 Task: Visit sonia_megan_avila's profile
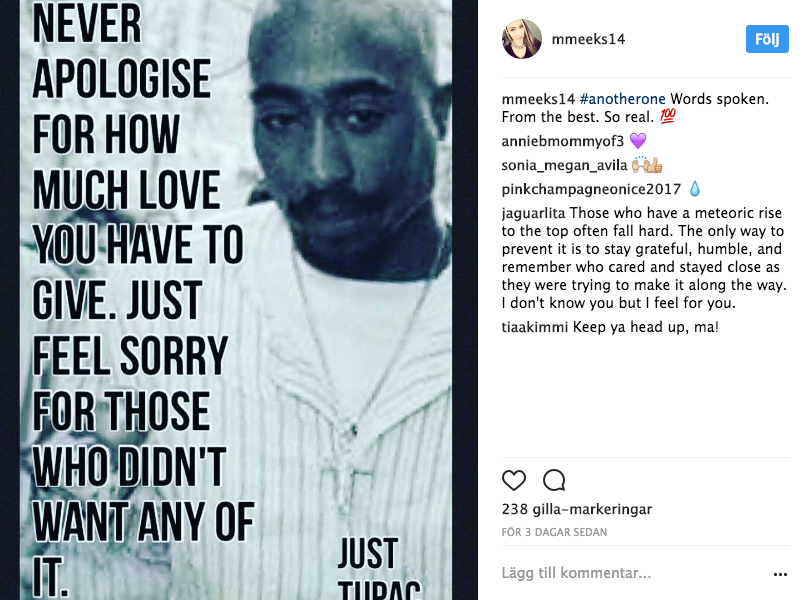(x=564, y=166)
